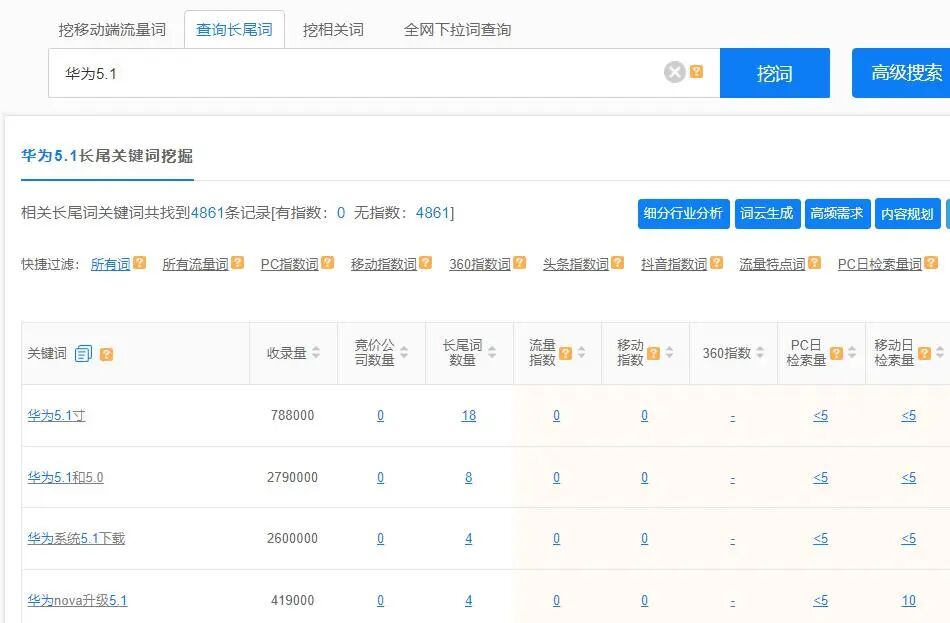This screenshot has height=623, width=950.
Task: Sort table by 移动指数 column arrows
Action: point(669,353)
